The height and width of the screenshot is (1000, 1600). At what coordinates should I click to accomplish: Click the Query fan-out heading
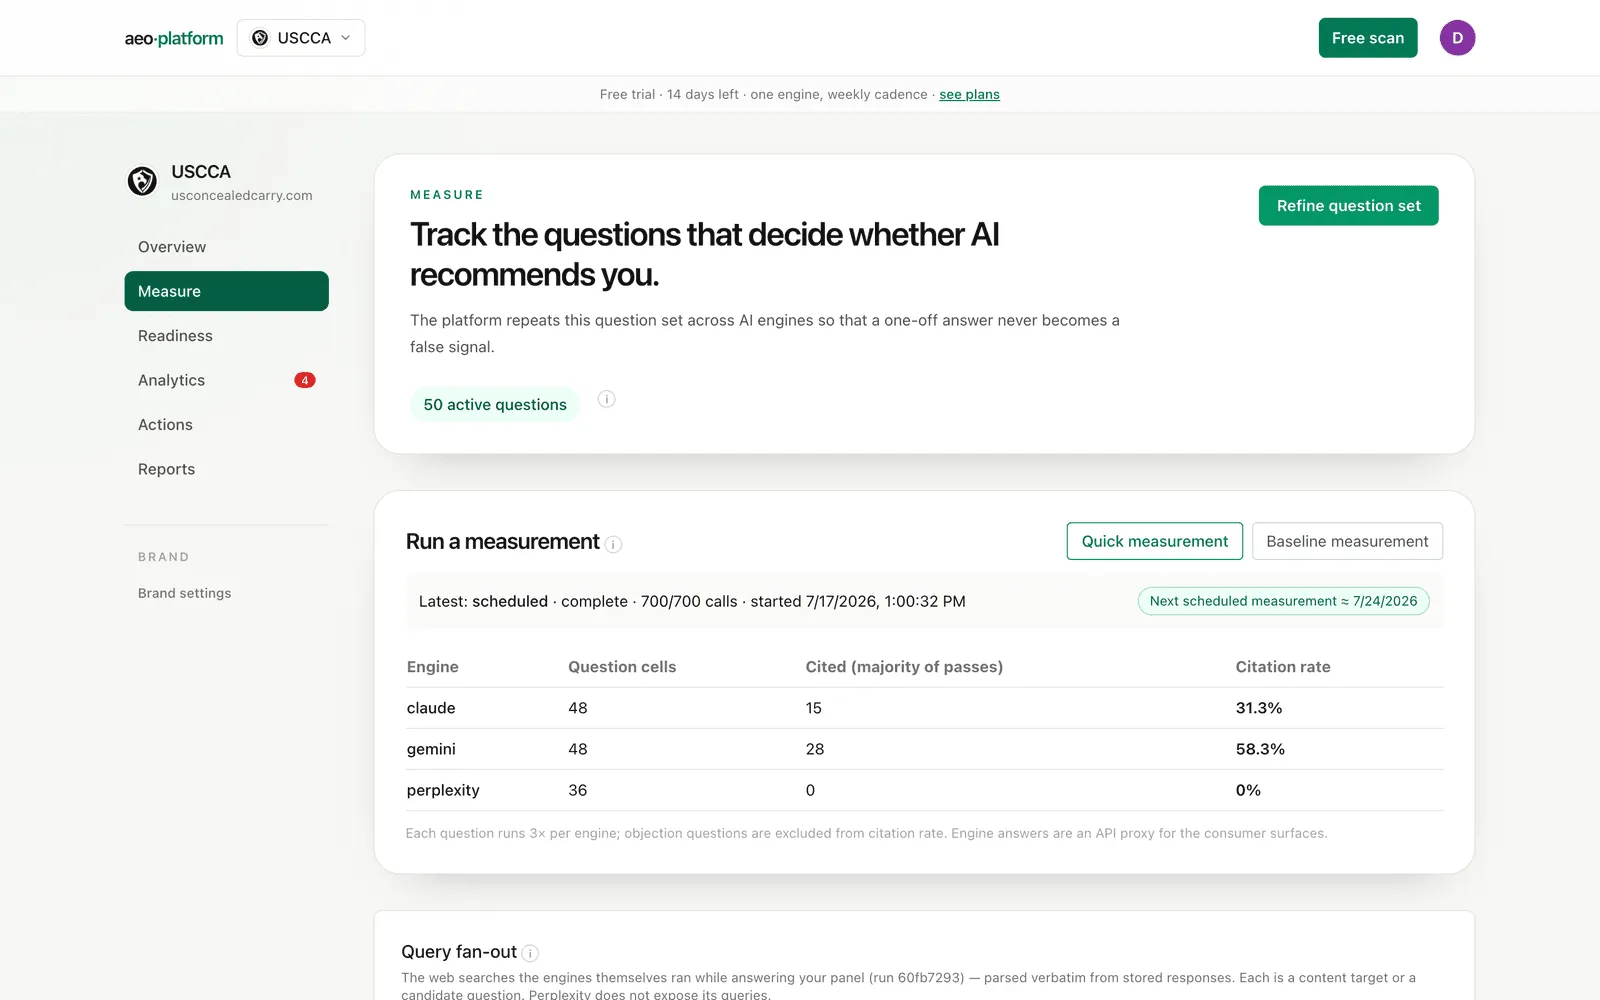[x=459, y=952]
